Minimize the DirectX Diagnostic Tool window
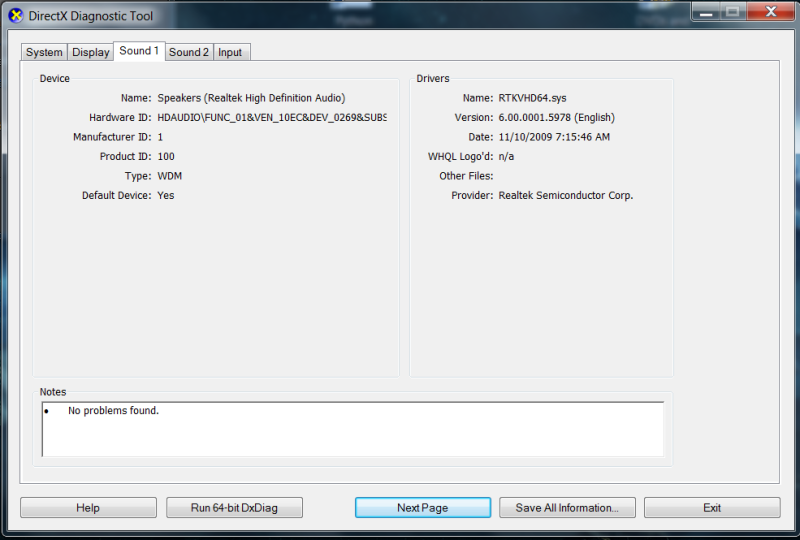The height and width of the screenshot is (540, 800). pyautogui.click(x=706, y=12)
